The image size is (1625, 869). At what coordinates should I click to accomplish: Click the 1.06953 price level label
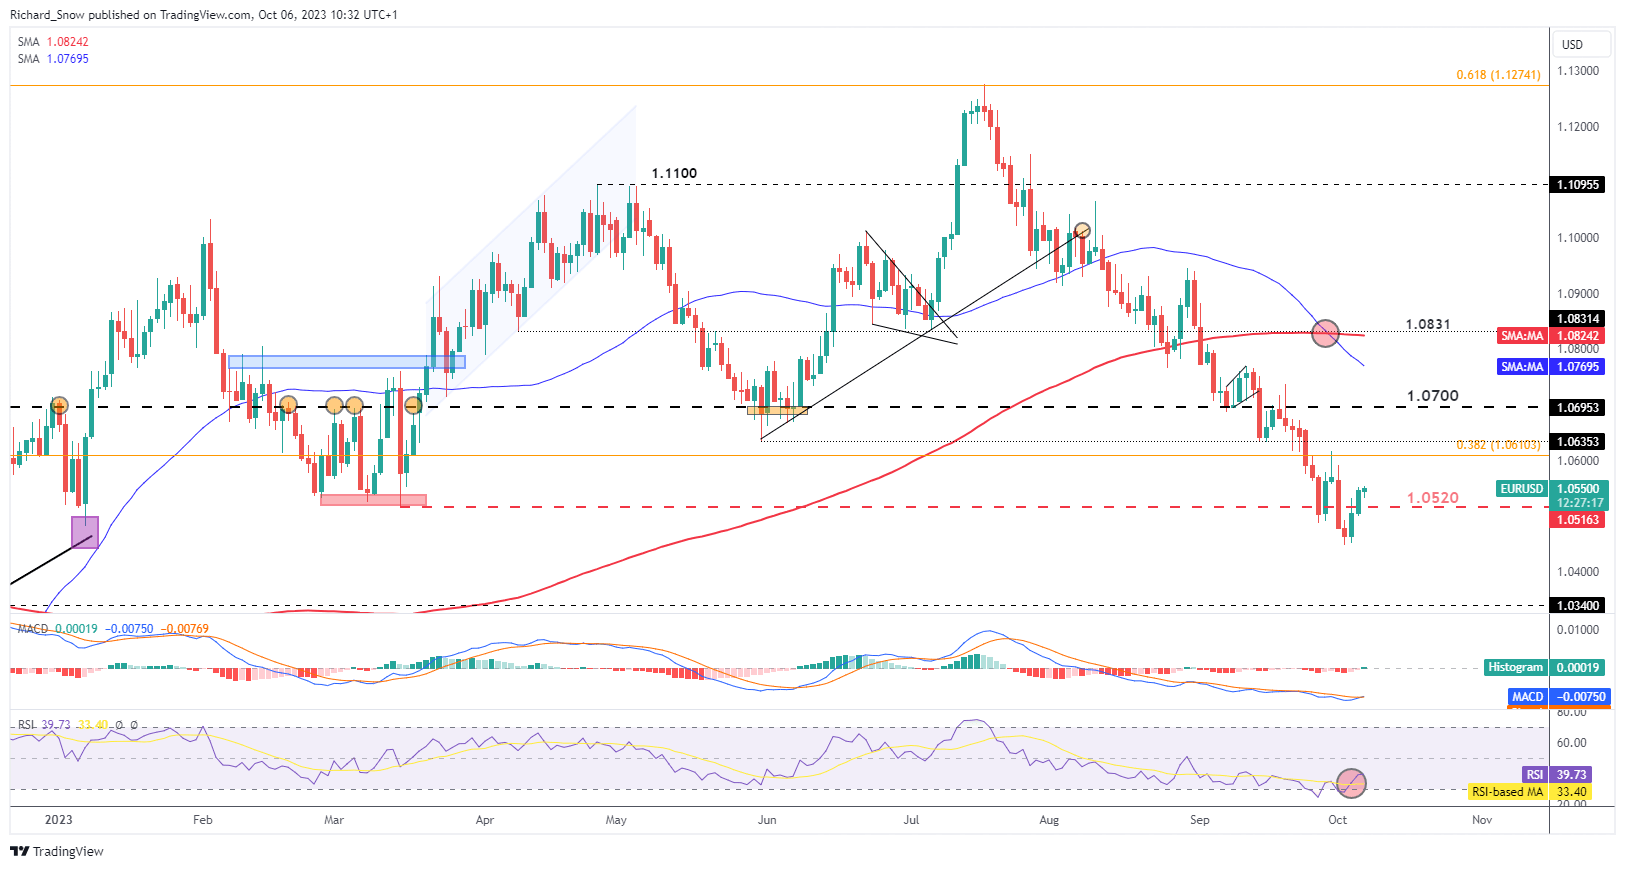[x=1577, y=408]
